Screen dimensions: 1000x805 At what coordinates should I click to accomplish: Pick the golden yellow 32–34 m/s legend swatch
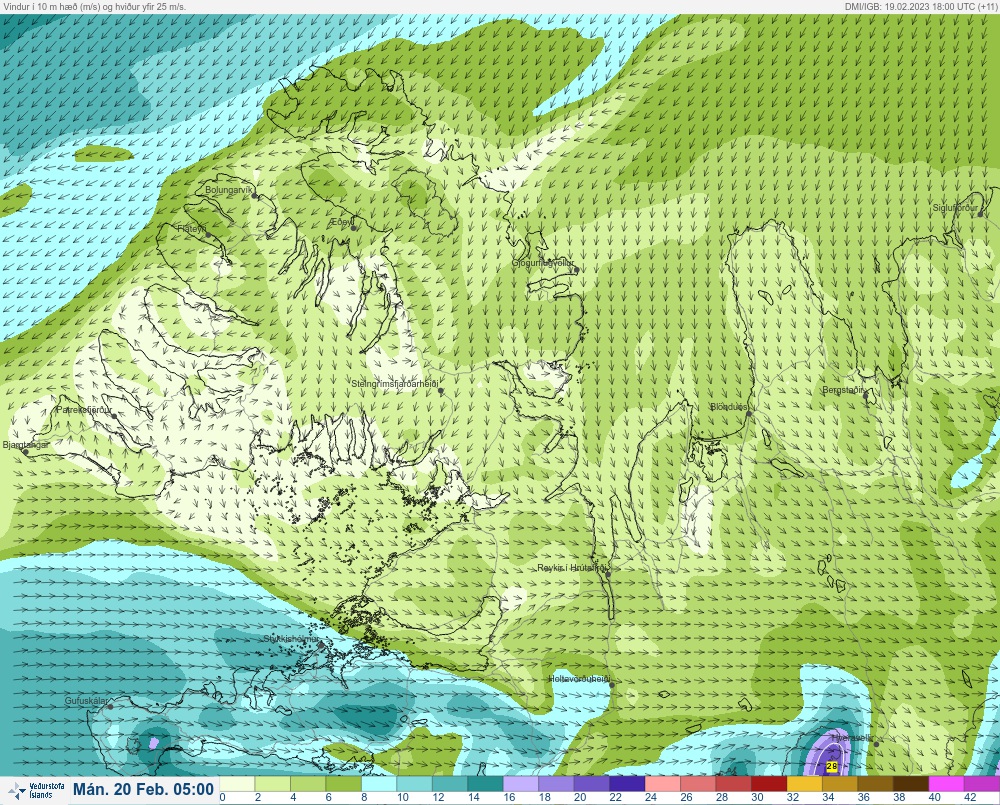(805, 783)
